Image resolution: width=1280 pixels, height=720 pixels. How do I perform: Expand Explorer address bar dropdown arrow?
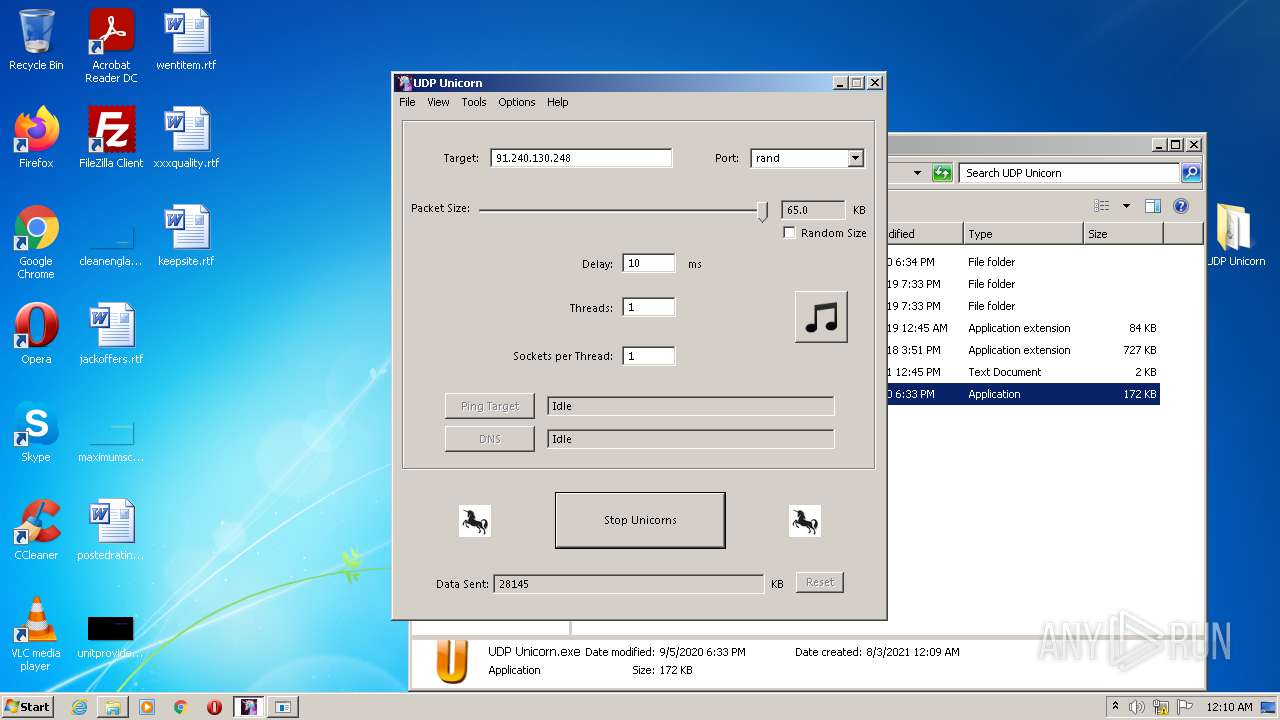click(x=917, y=173)
